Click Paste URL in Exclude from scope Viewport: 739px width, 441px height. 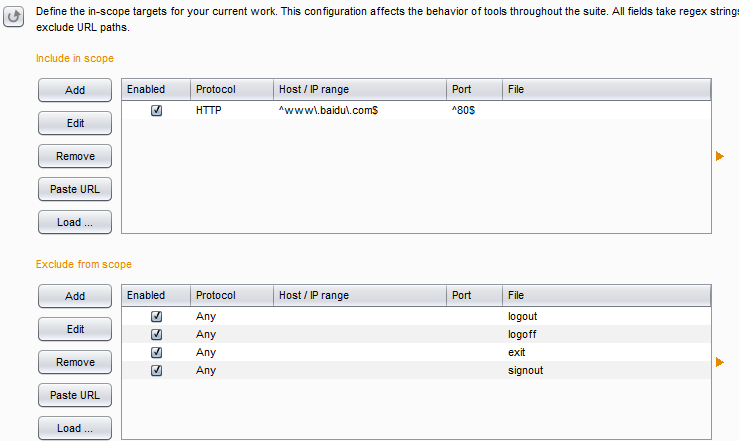pyautogui.click(x=75, y=395)
